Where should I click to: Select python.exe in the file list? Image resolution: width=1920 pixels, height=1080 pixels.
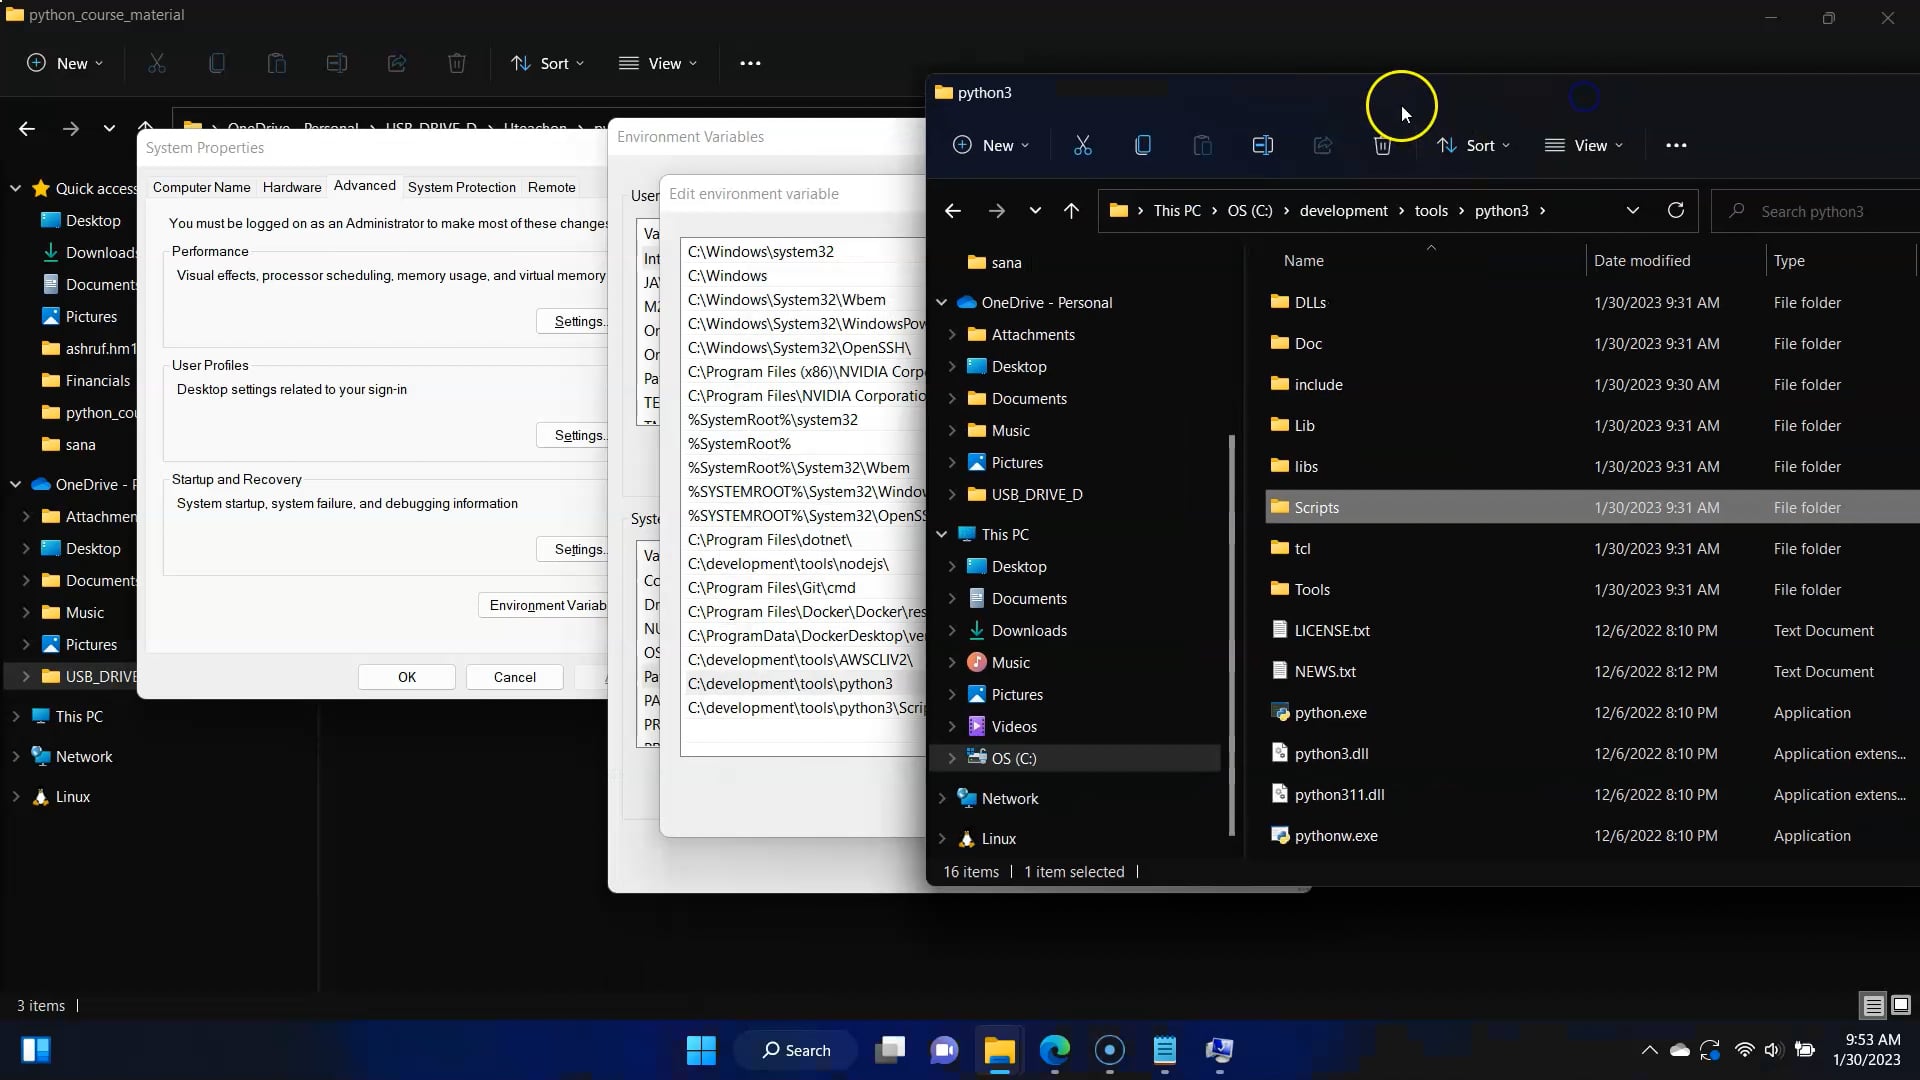click(x=1330, y=713)
